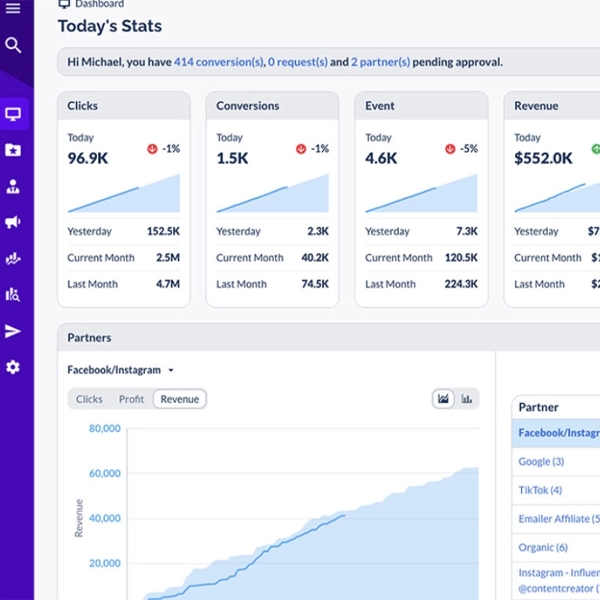Select the Profit tab on the Partners chart
This screenshot has width=600, height=600.
(131, 399)
